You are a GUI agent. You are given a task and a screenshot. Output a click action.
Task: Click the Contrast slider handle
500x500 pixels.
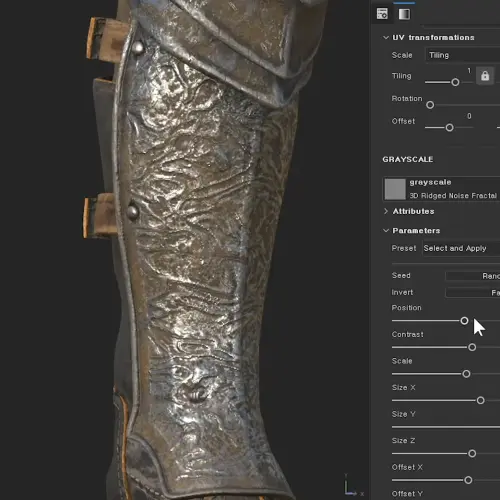[472, 347]
